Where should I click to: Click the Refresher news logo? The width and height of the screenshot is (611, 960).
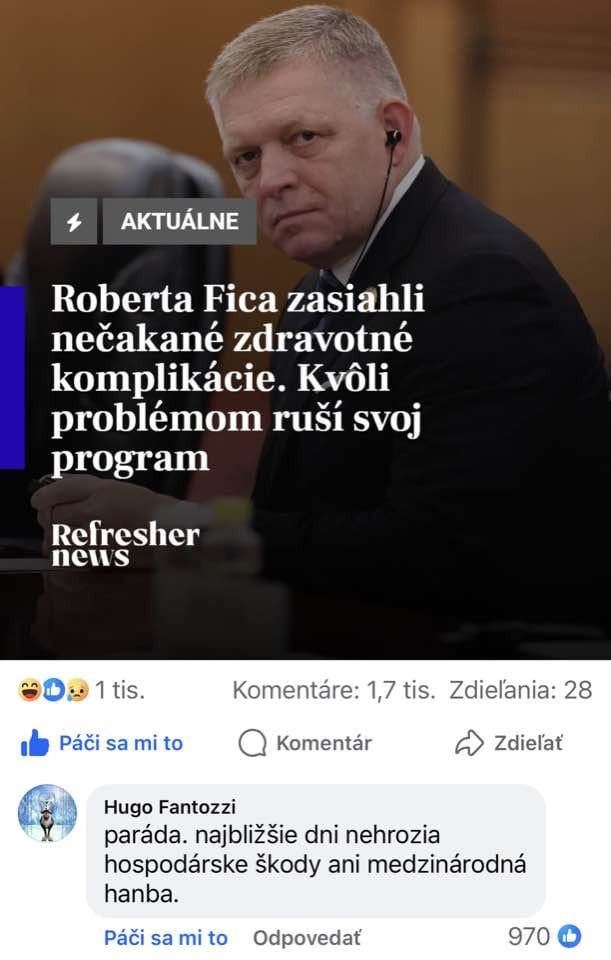coord(126,544)
